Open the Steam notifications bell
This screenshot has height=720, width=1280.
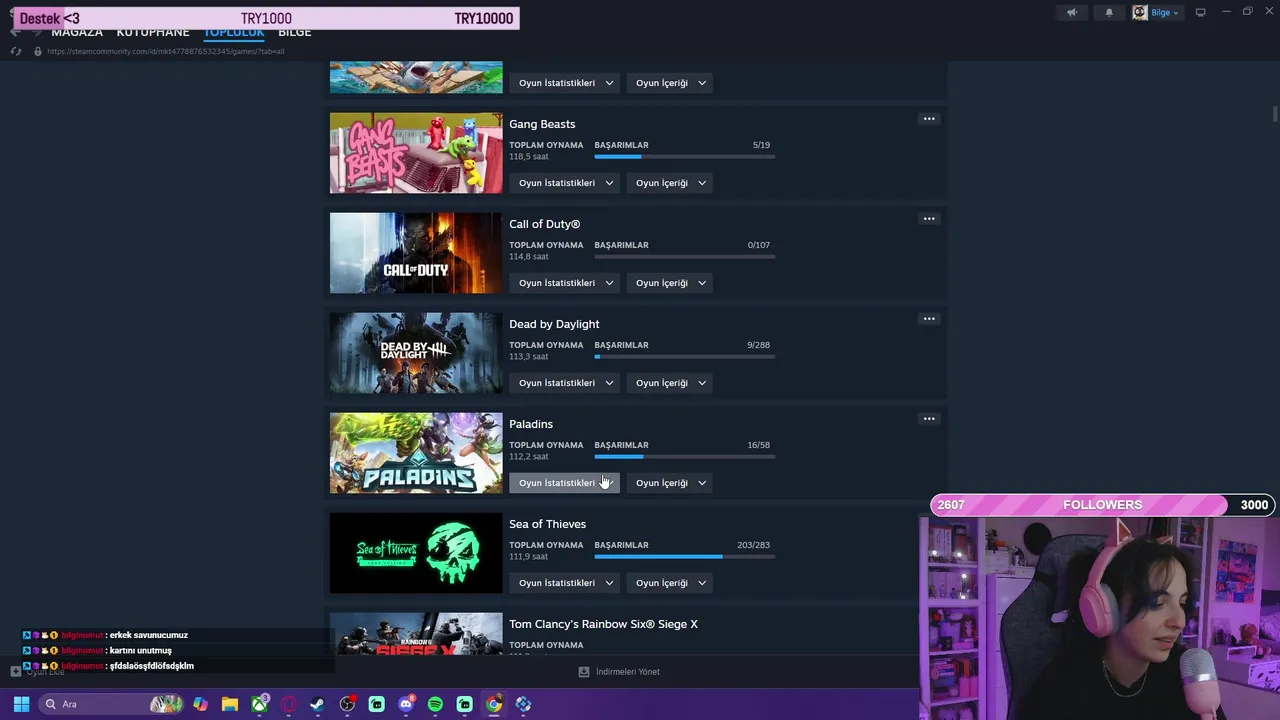1108,13
